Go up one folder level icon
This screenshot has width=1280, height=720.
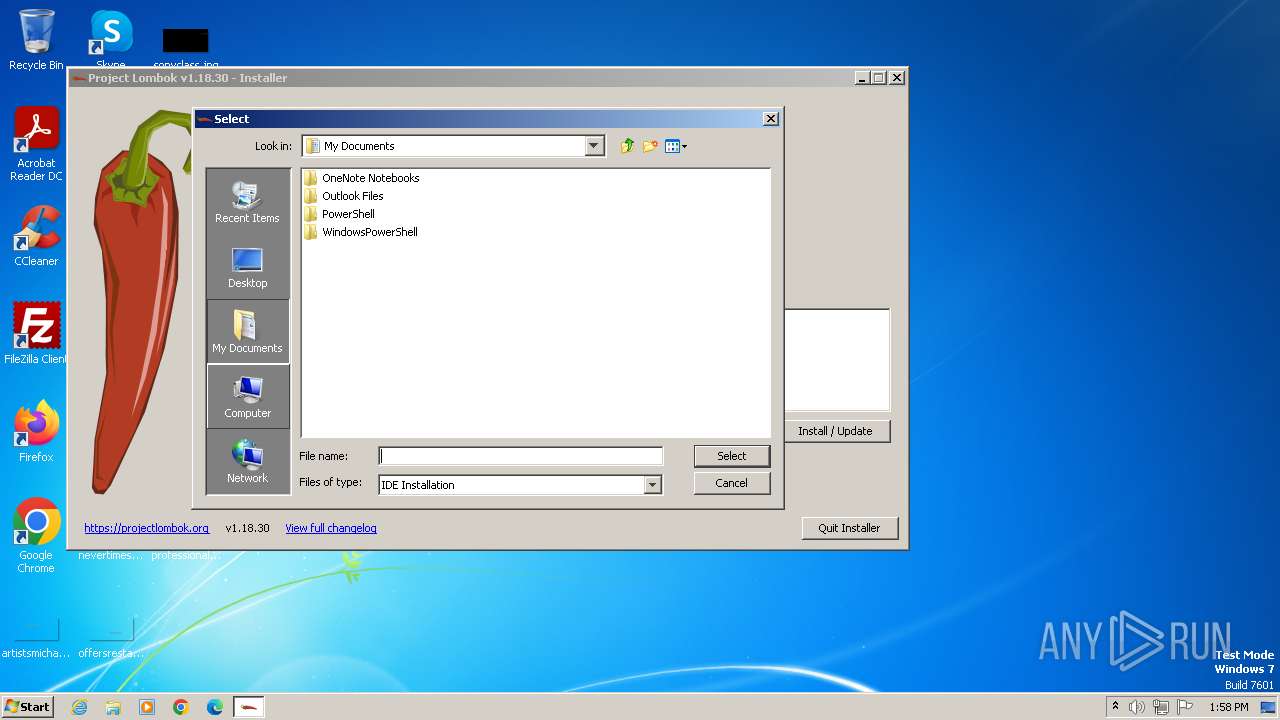click(x=627, y=146)
